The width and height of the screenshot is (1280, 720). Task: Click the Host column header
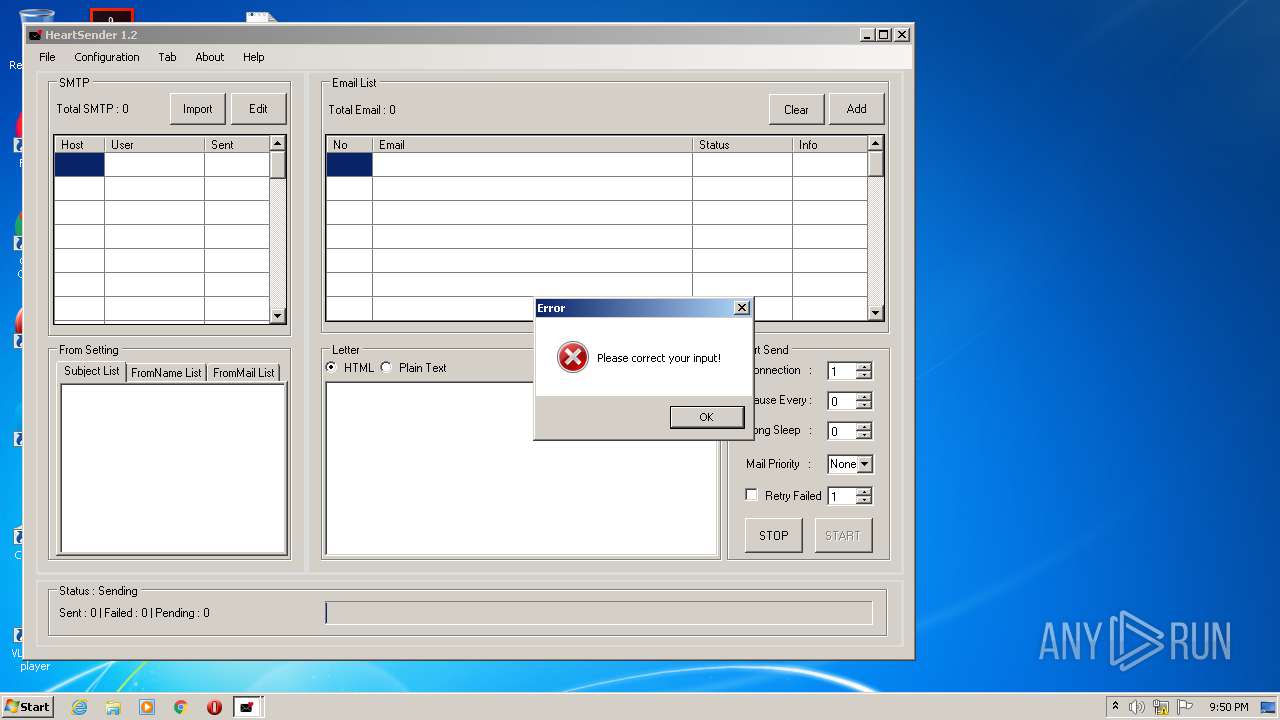79,145
